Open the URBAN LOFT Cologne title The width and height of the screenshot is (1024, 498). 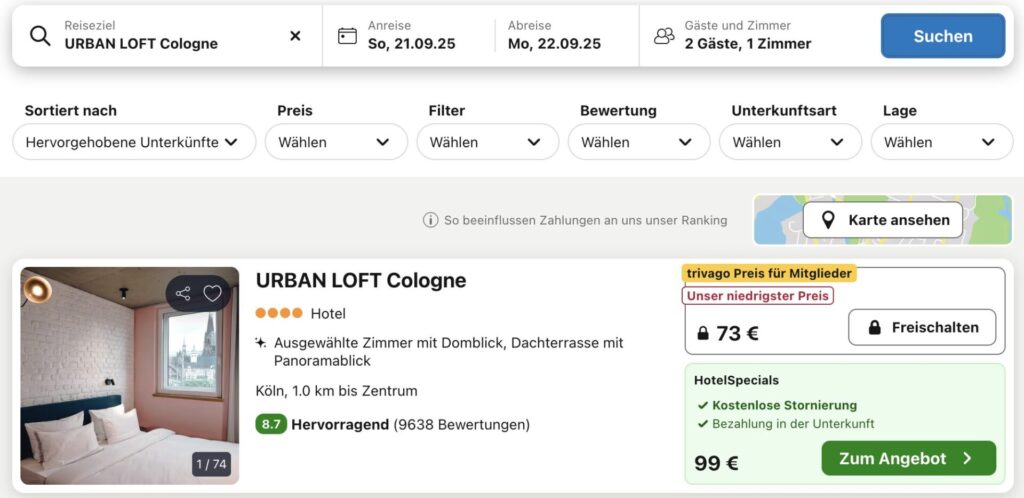click(x=361, y=281)
